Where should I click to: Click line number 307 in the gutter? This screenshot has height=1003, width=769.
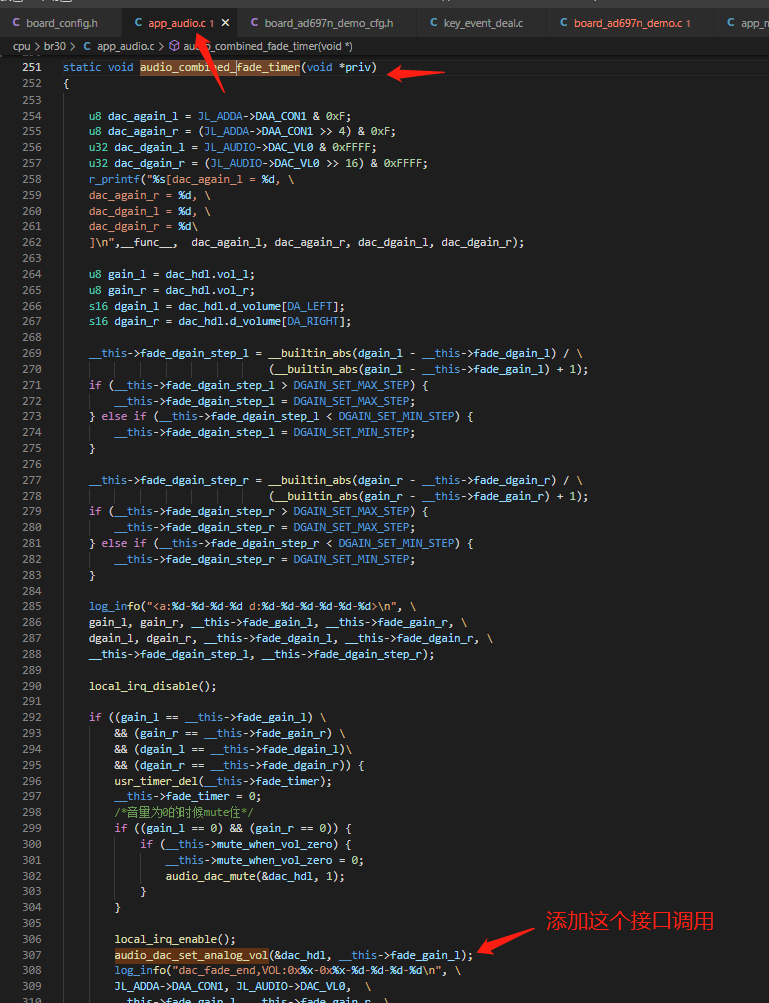click(31, 955)
